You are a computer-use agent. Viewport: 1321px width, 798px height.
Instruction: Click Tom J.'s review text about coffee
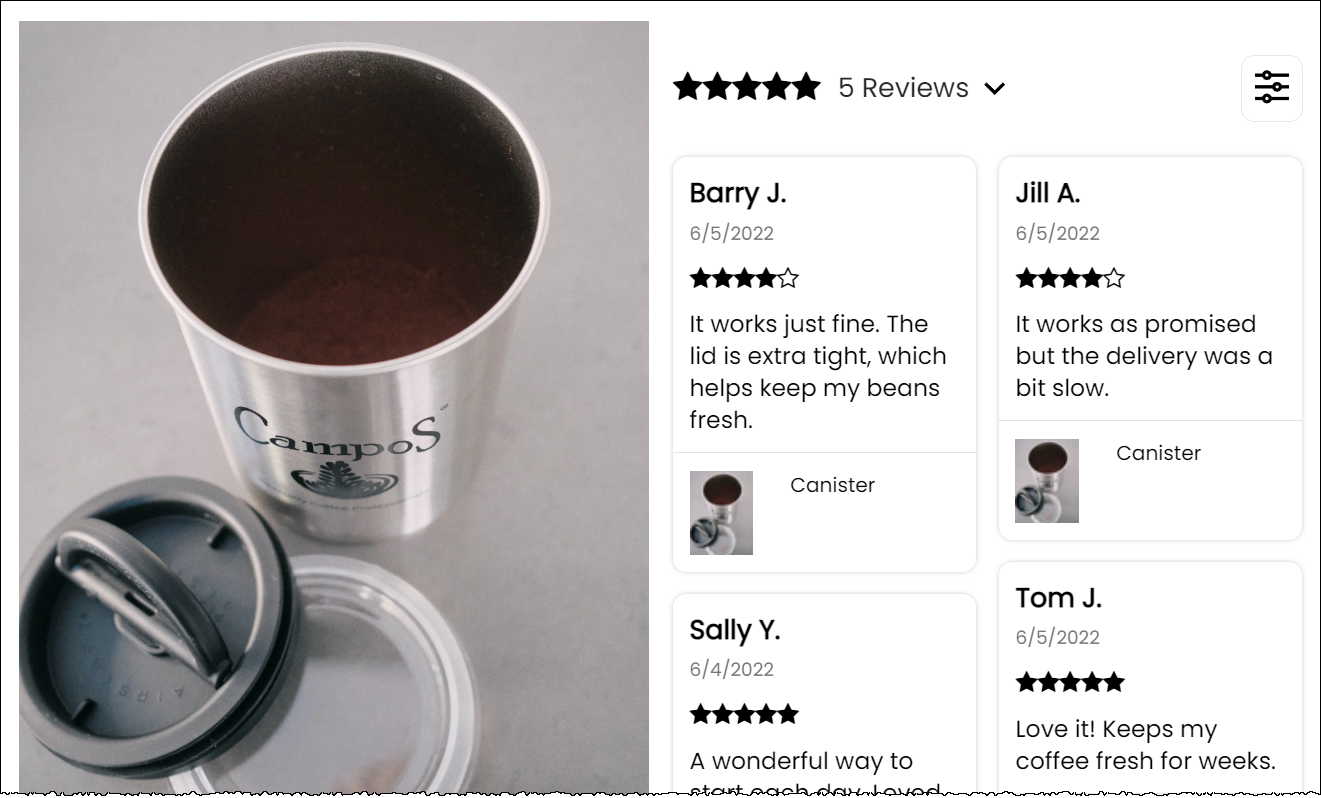click(x=1145, y=745)
